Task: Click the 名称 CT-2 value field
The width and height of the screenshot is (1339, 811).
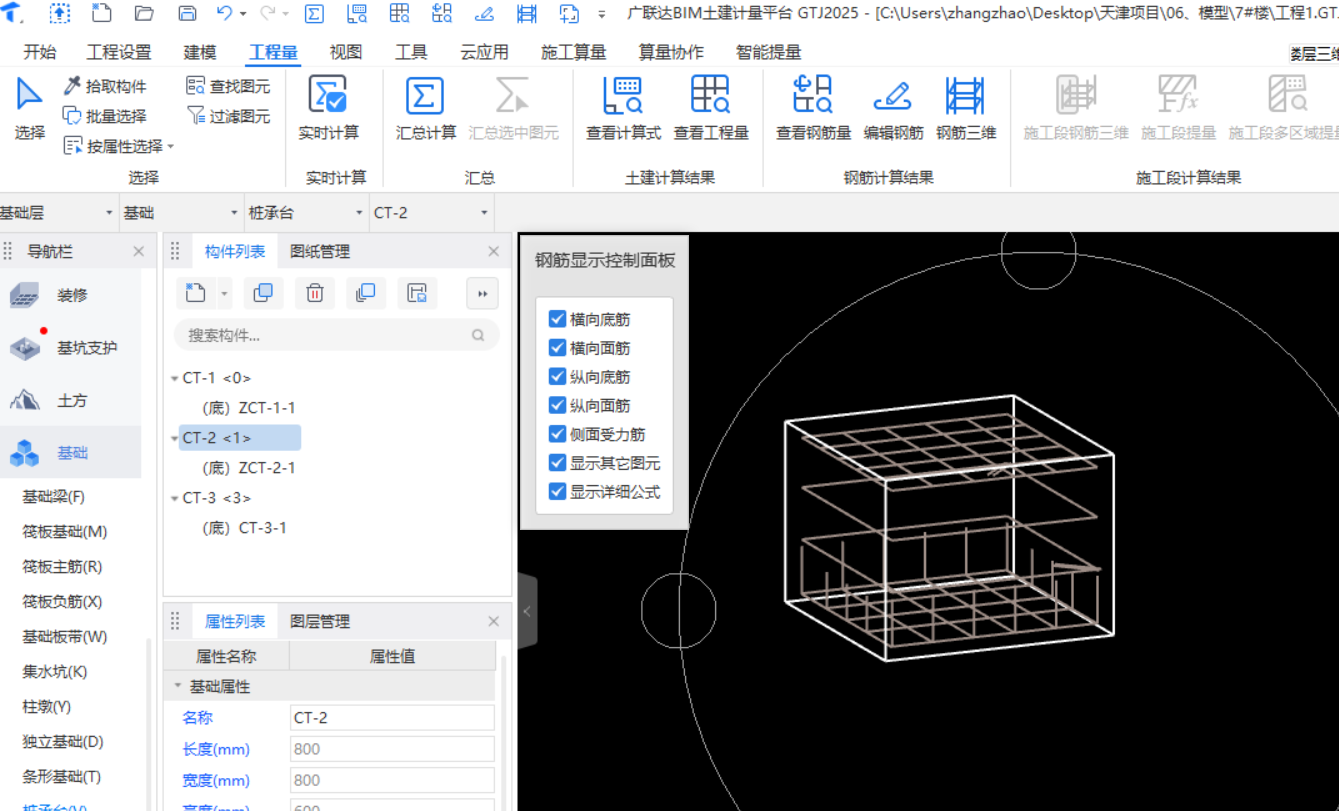Action: pos(392,718)
